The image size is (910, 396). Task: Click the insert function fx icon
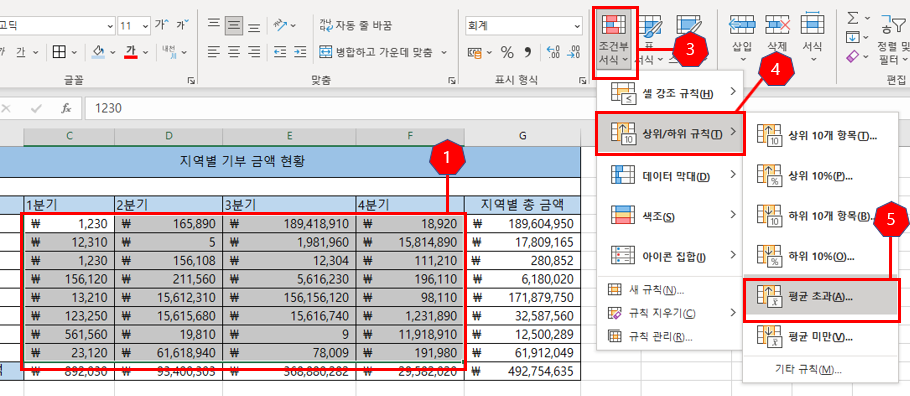click(66, 108)
